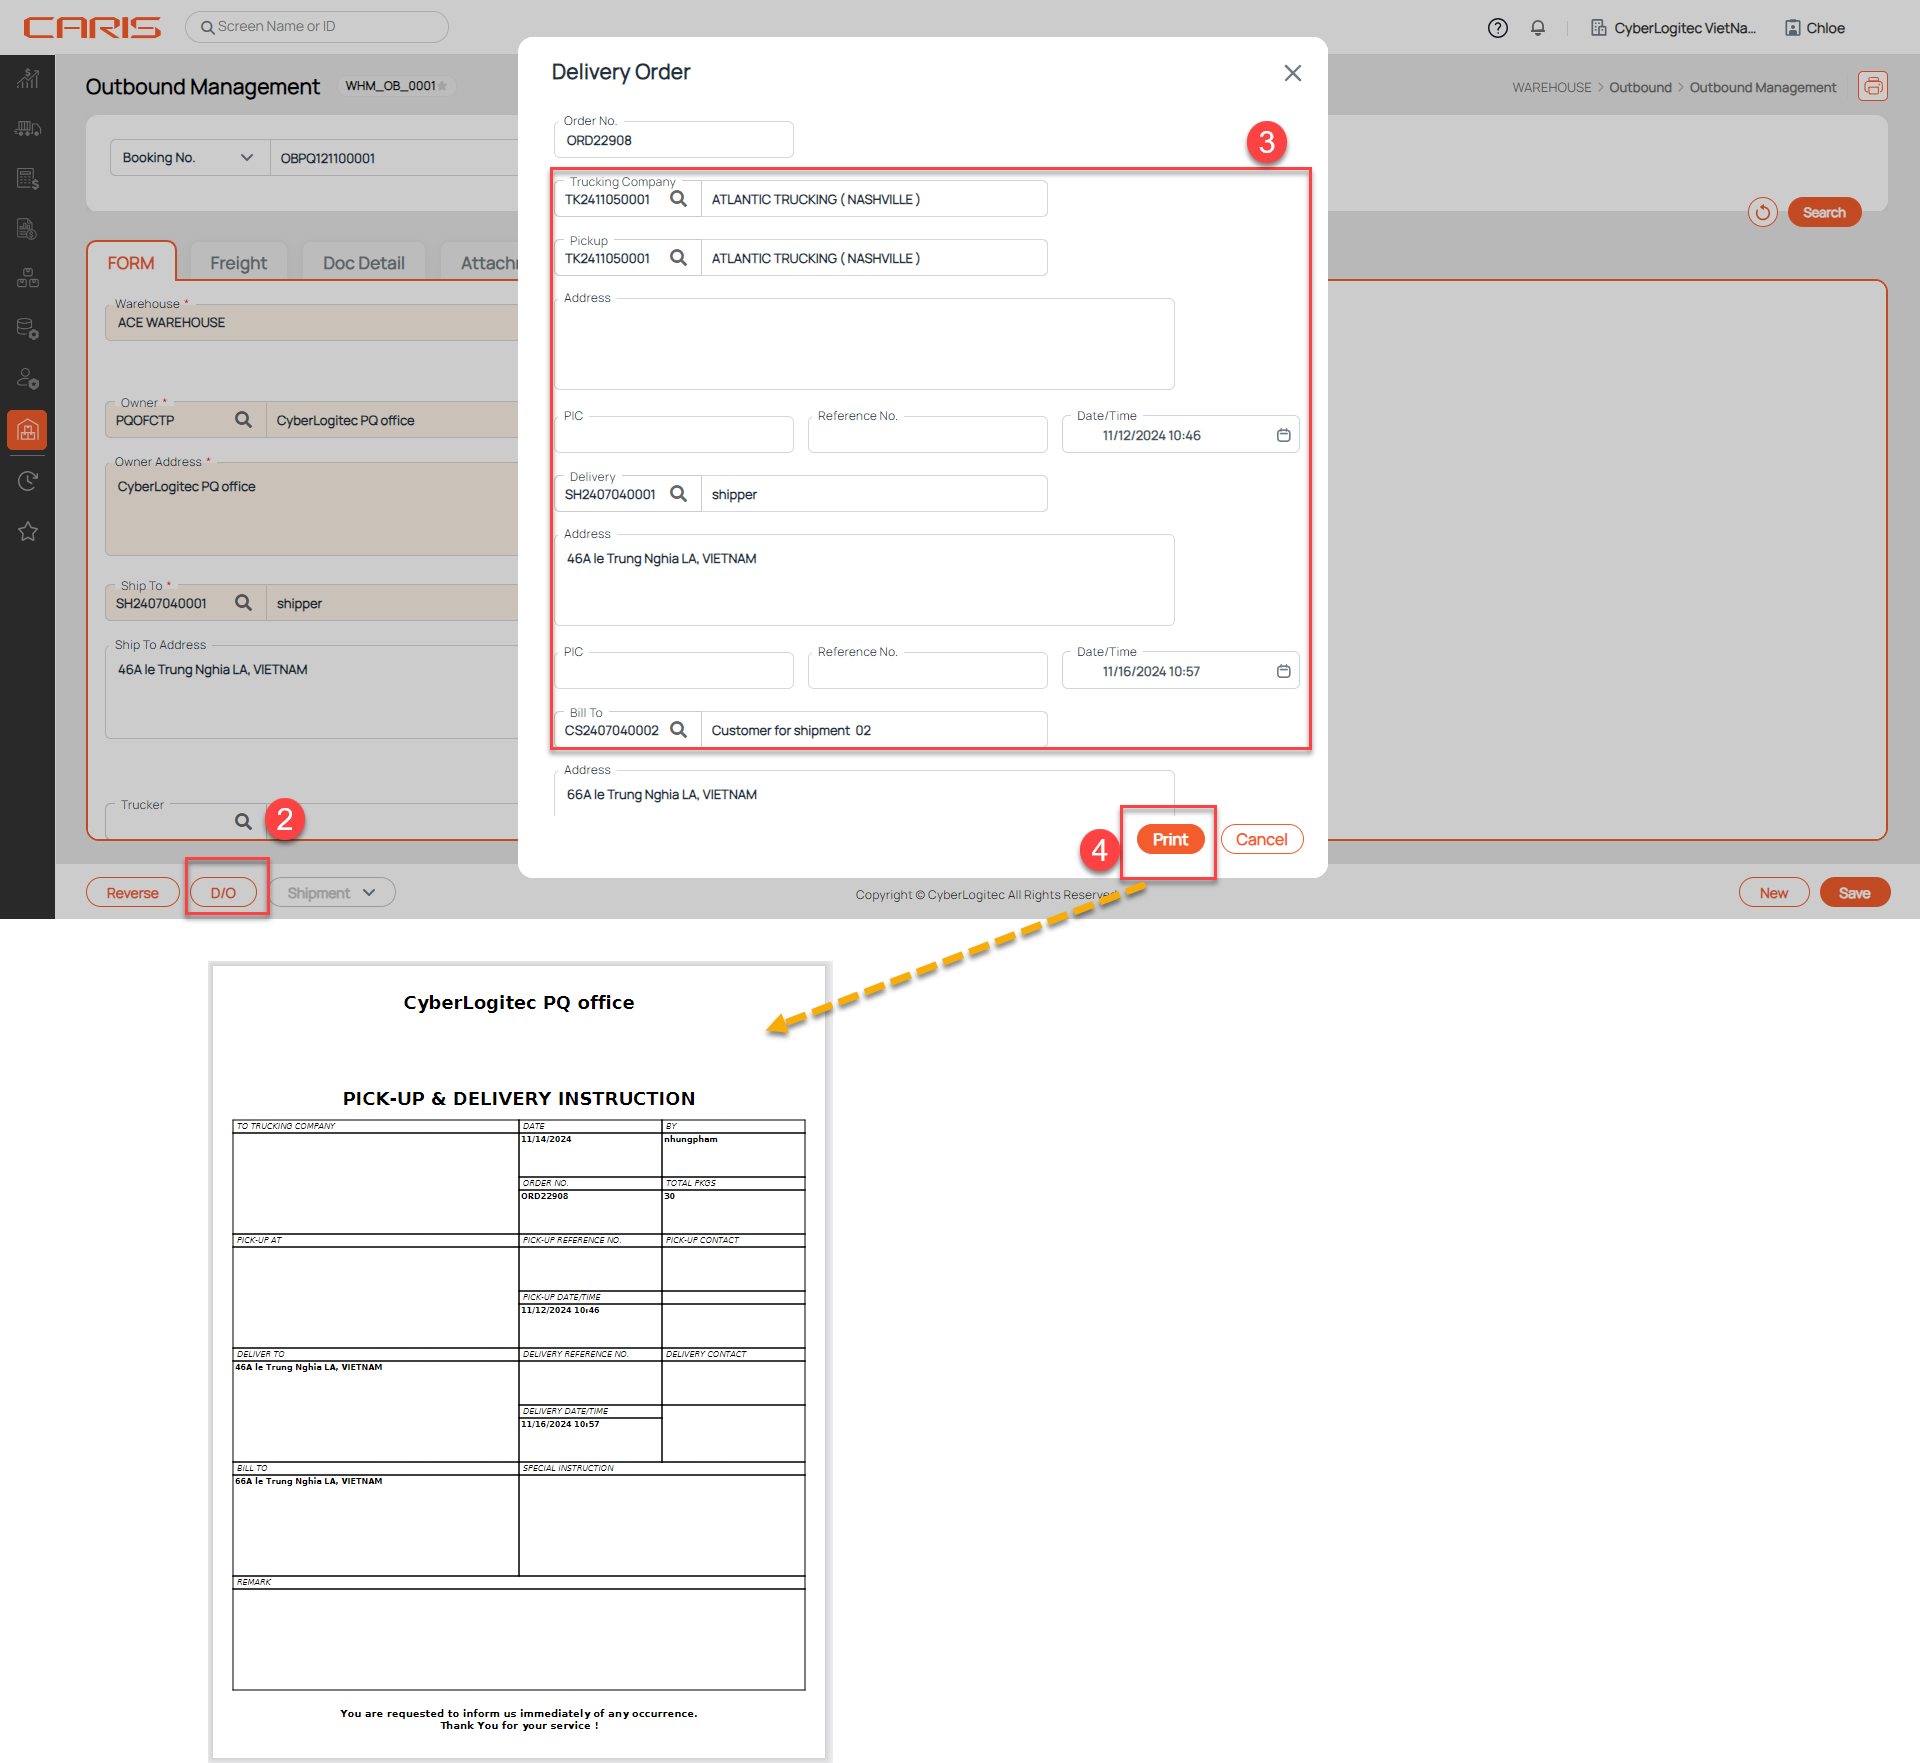Open Delivery Date/Time calendar icon
The image size is (1920, 1763).
click(1283, 671)
